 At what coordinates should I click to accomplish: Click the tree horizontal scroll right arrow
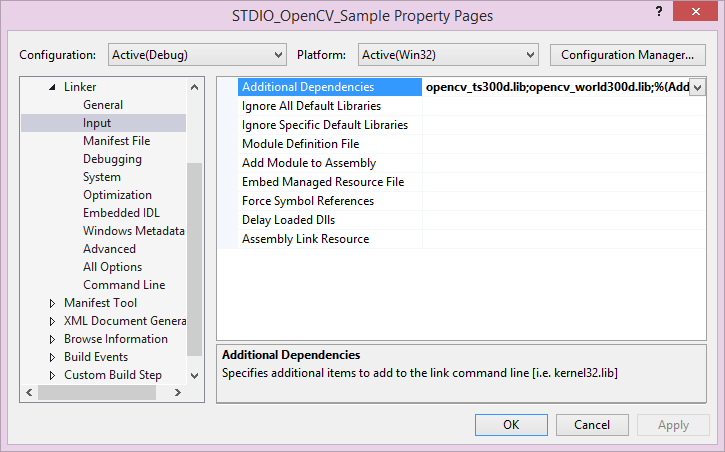178,392
